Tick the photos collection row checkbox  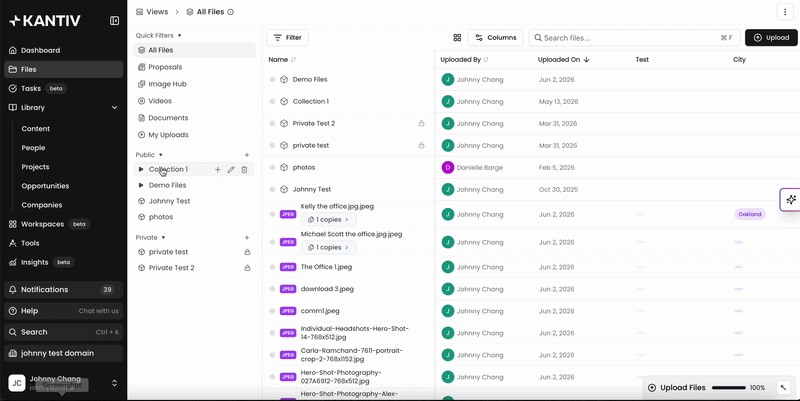(272, 167)
